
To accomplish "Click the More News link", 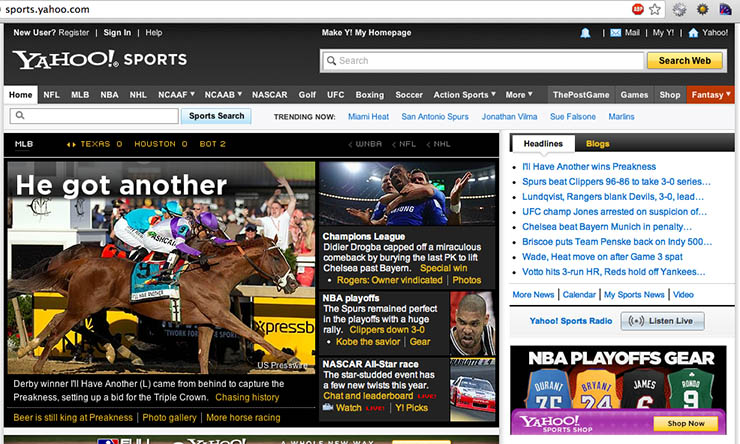I will pyautogui.click(x=533, y=294).
